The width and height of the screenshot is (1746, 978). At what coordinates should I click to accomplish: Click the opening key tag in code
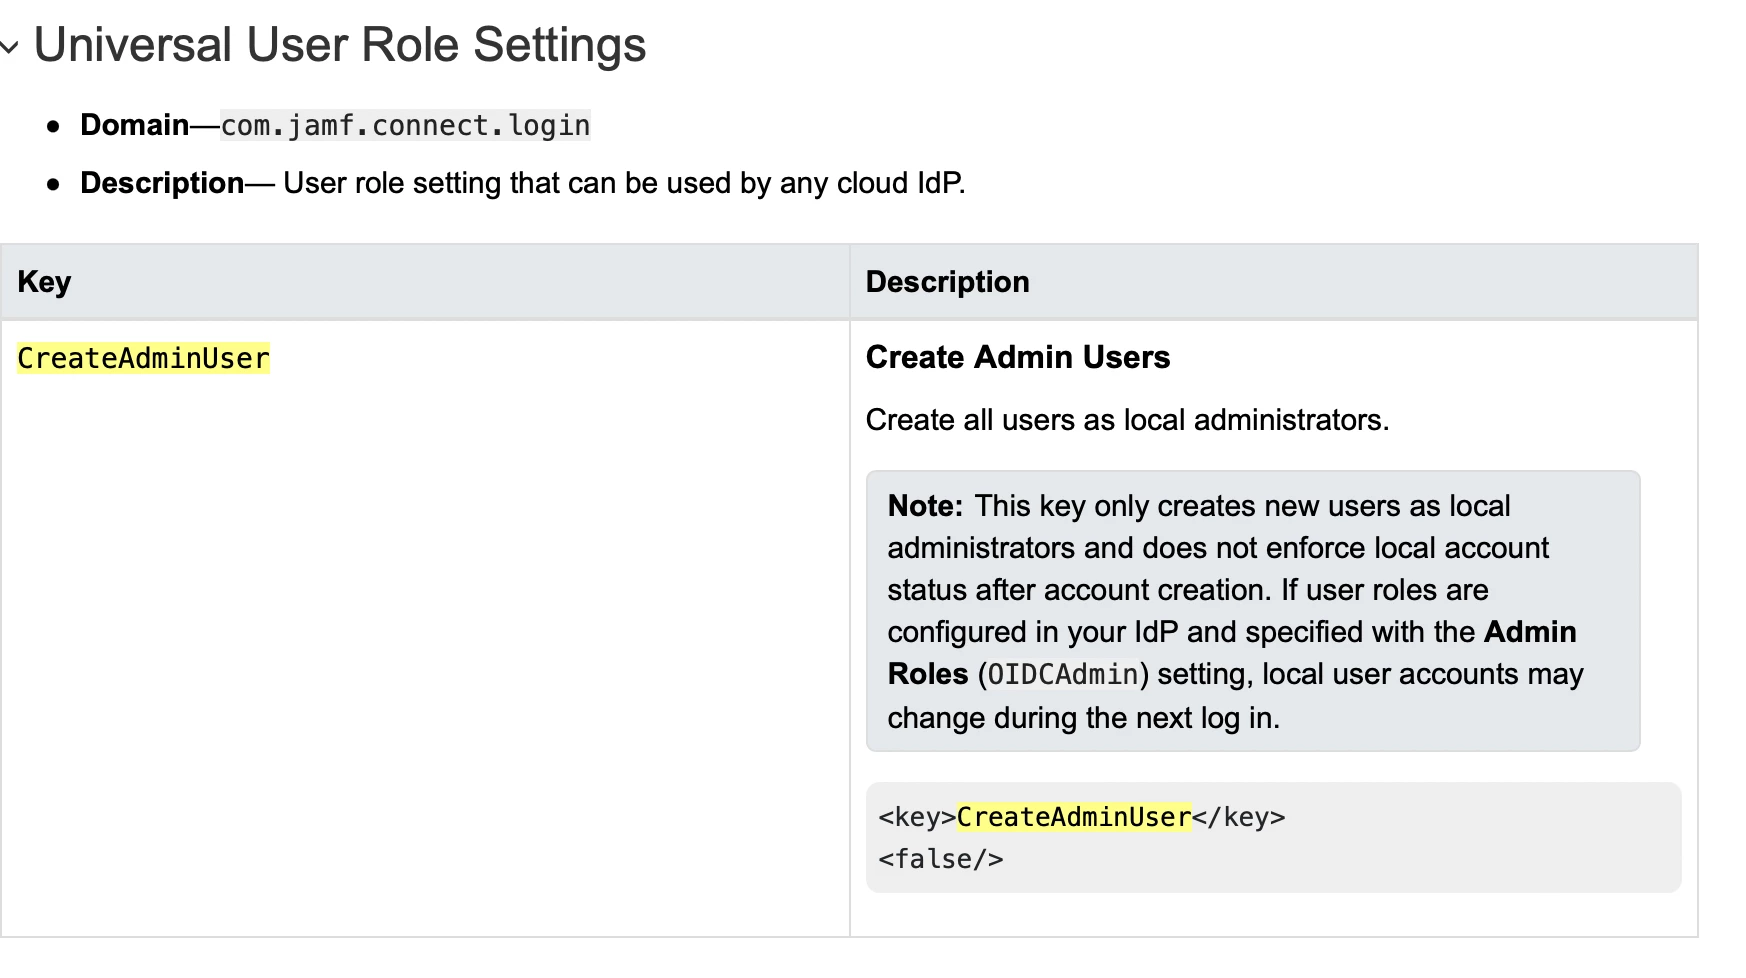tap(917, 817)
